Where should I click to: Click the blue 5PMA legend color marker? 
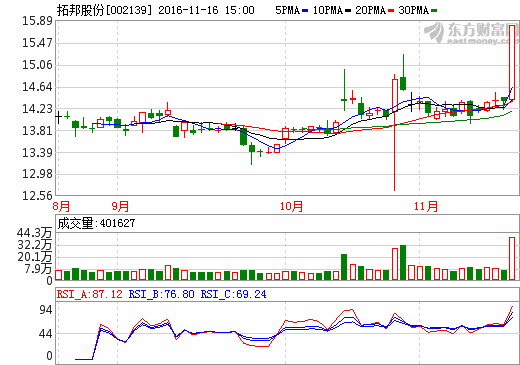305,11
